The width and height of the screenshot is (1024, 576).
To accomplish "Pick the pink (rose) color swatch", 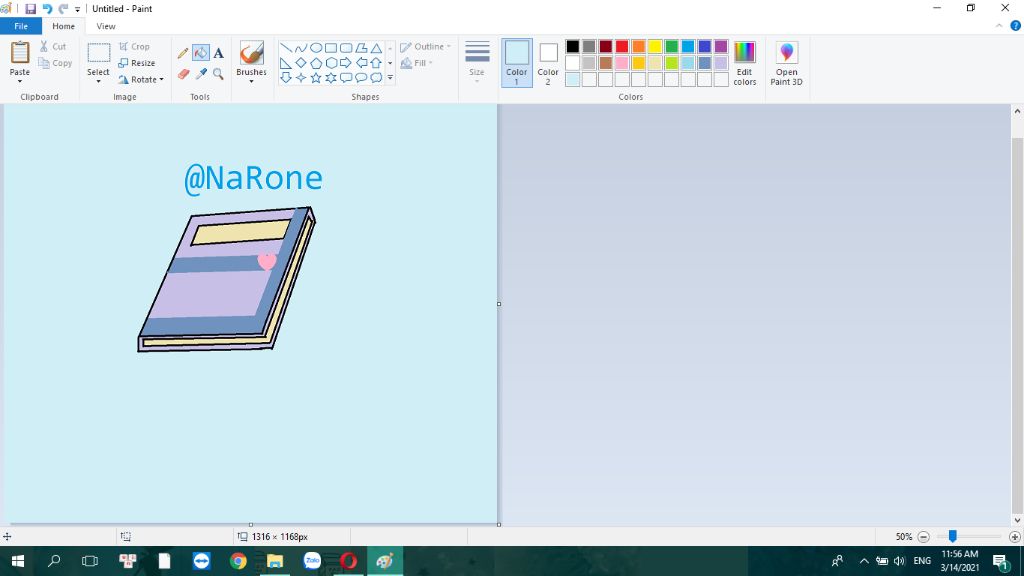I will pos(622,63).
